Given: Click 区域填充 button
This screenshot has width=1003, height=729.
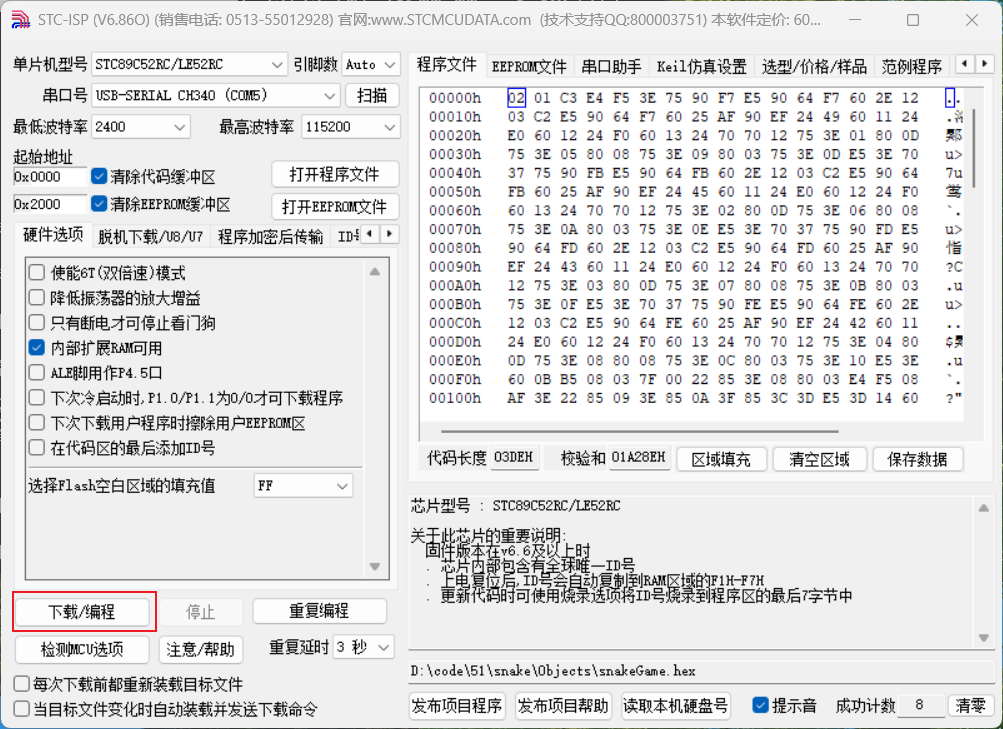Looking at the screenshot, I should tap(721, 459).
